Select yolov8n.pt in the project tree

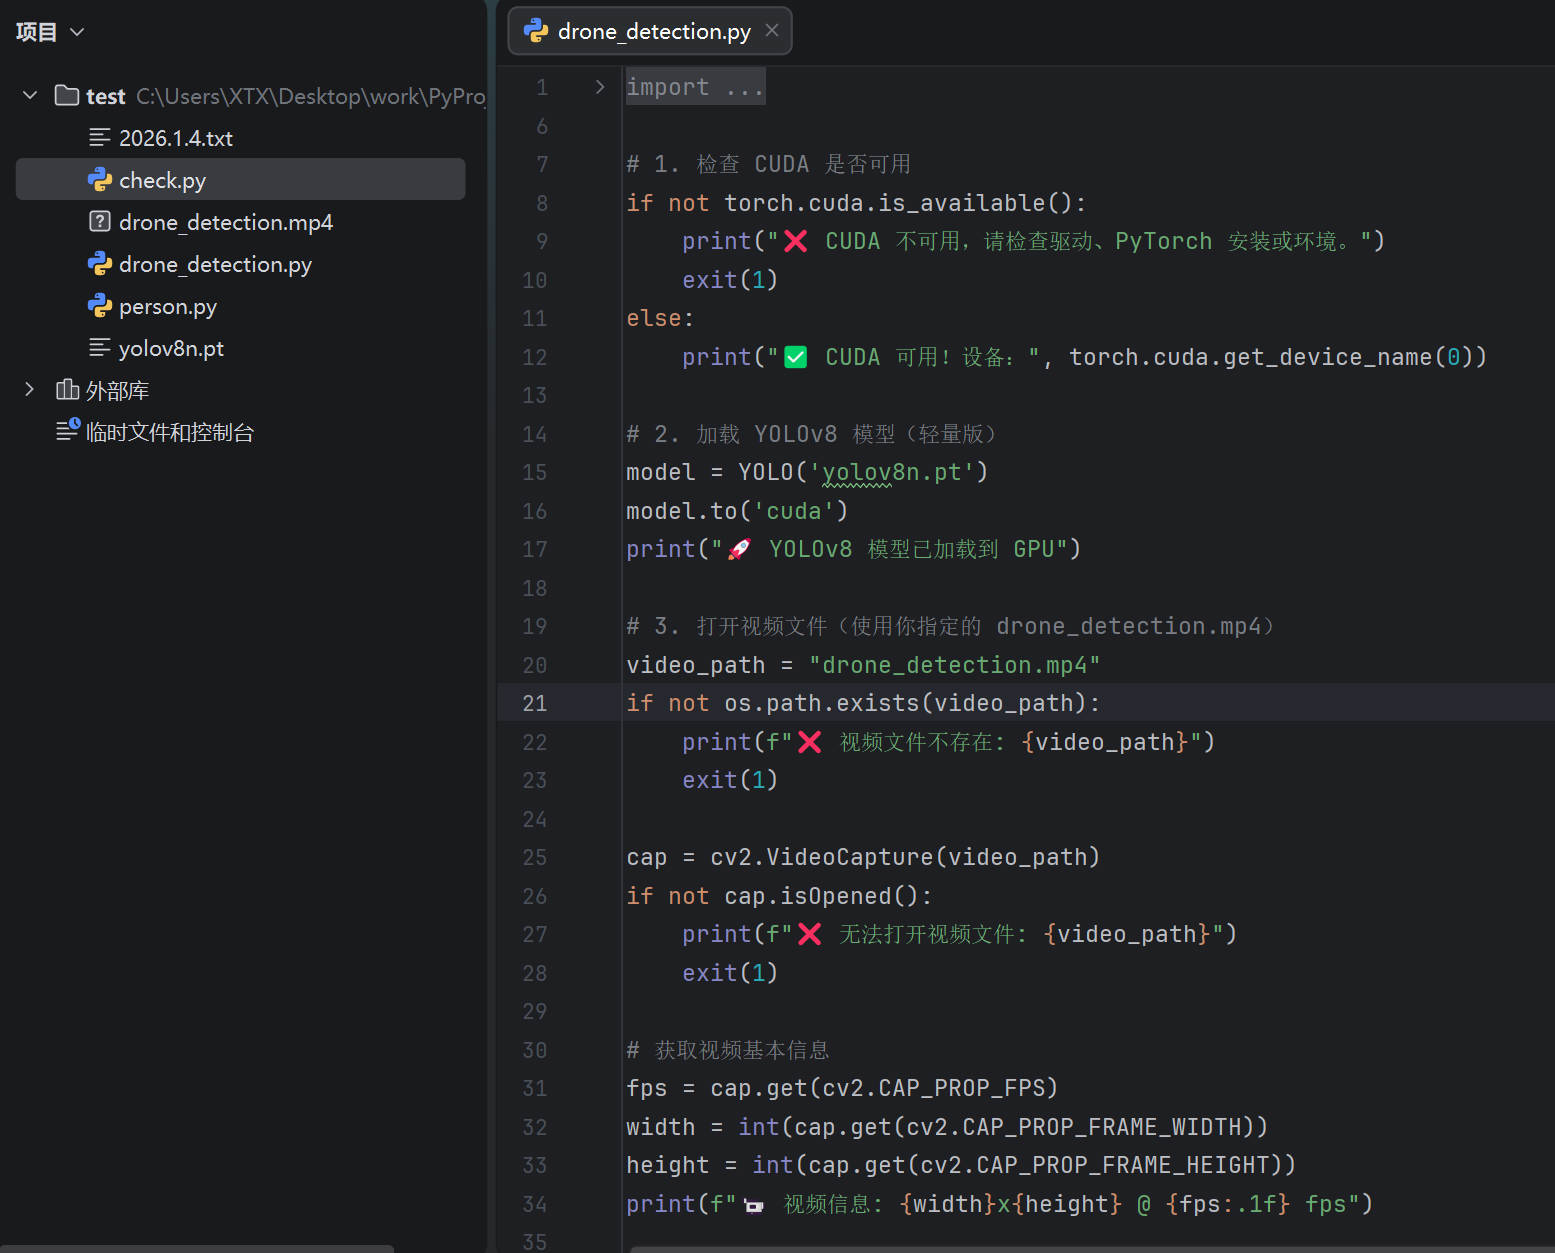click(171, 348)
